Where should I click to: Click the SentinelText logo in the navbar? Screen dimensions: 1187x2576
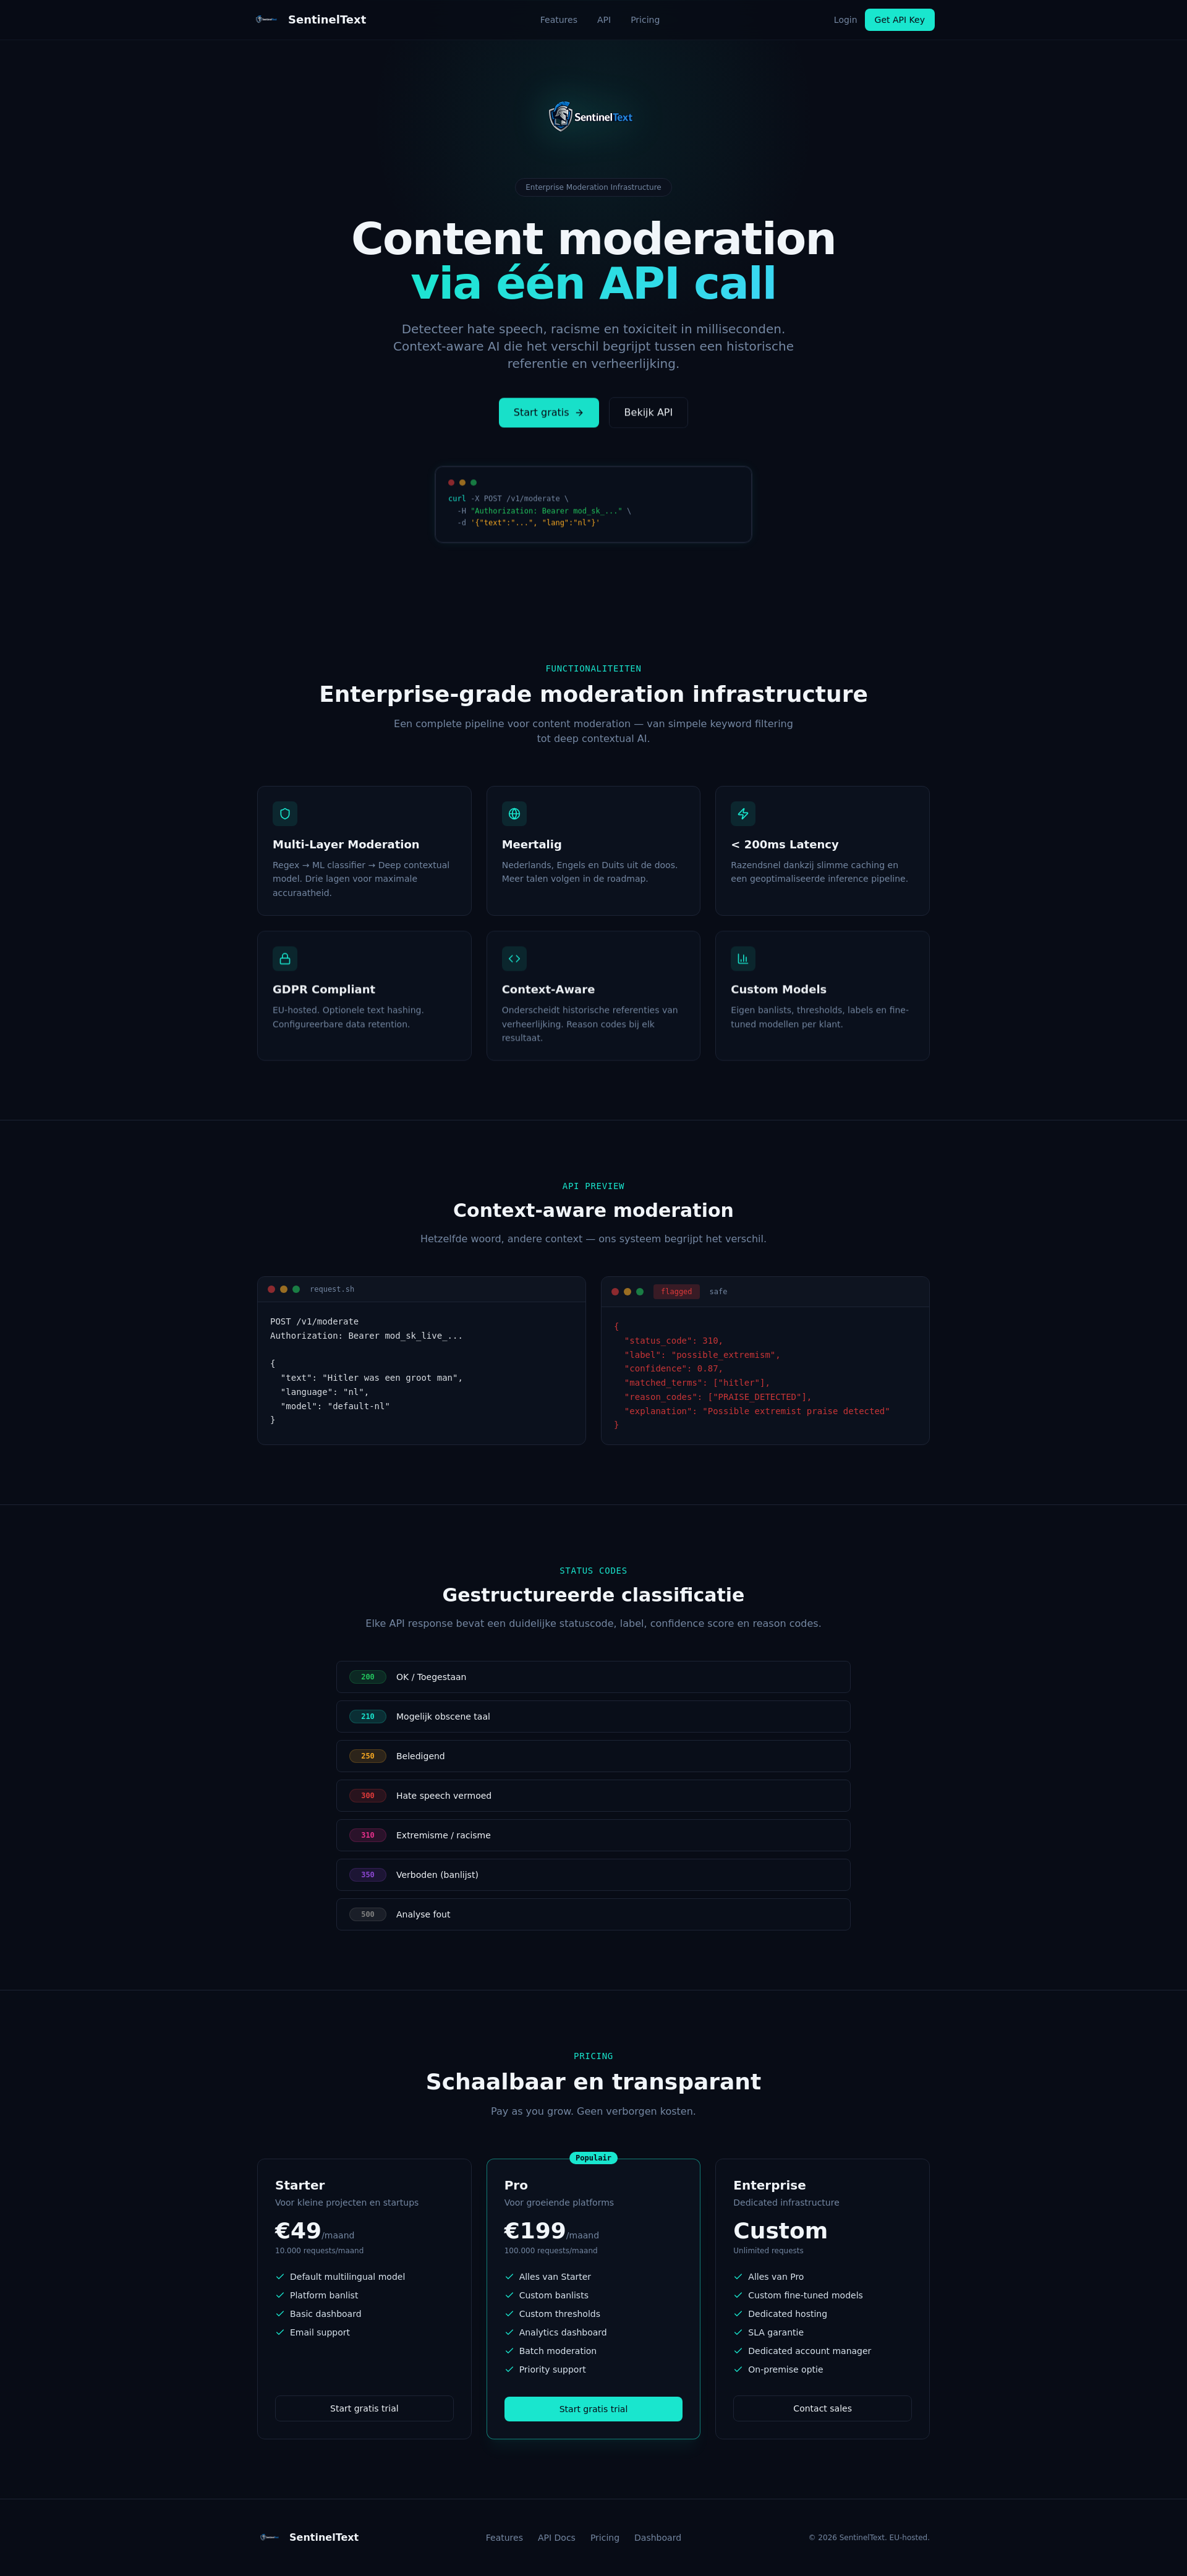(x=312, y=19)
